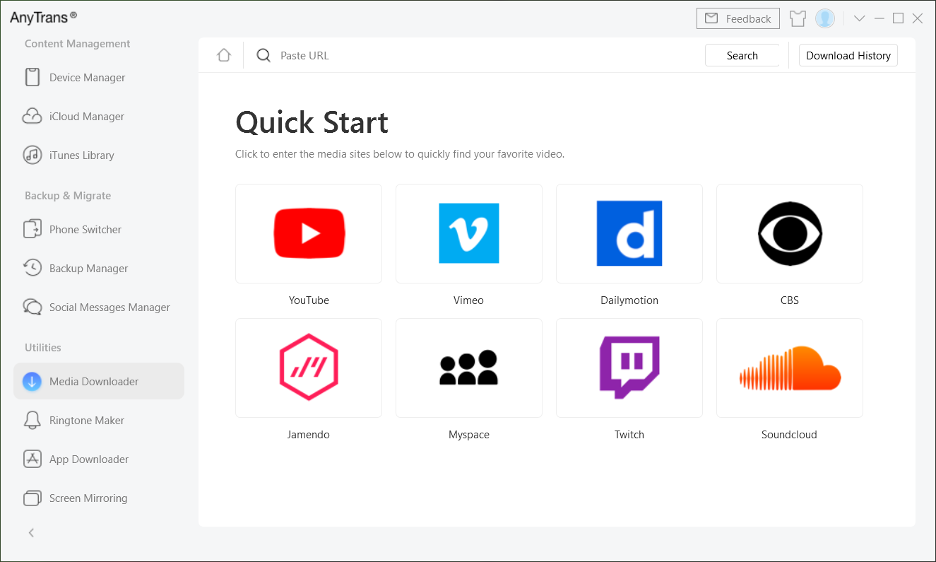Screen dimensions: 936x562
Task: Click the Twitch label text
Action: point(629,435)
